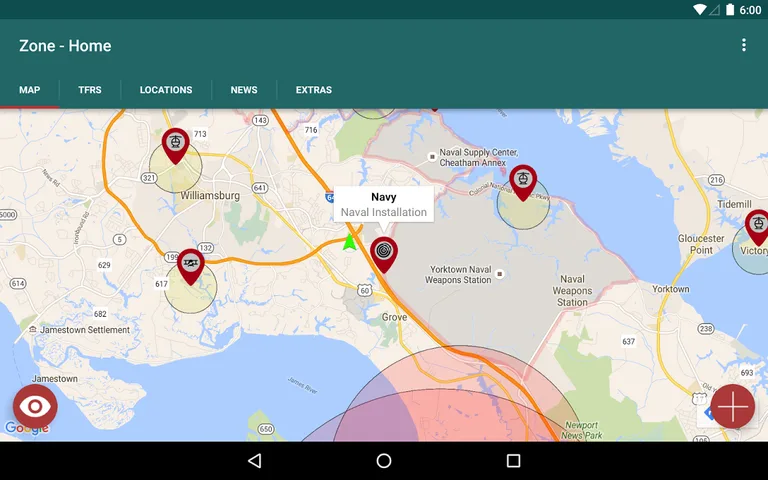
Task: Tap the Jamestown Settlement label
Action: [85, 330]
